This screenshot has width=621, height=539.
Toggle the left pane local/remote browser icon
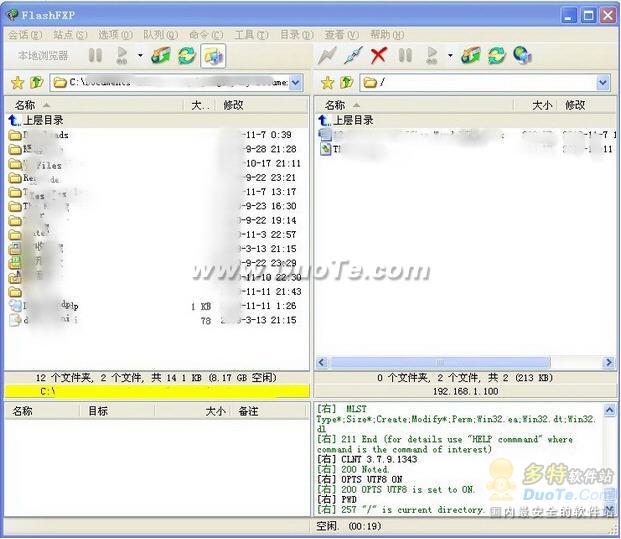(213, 56)
